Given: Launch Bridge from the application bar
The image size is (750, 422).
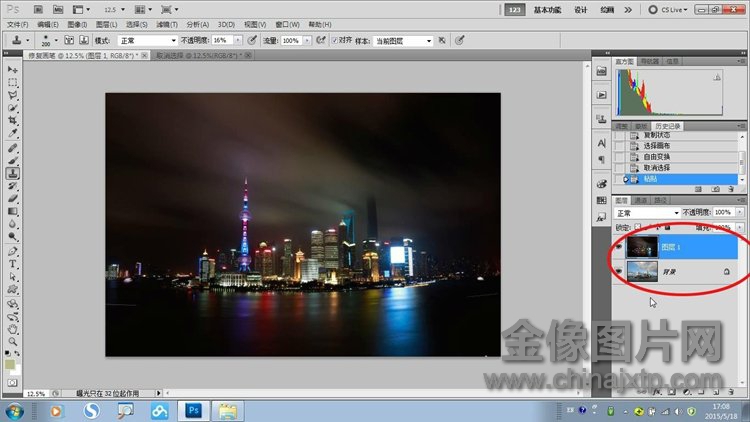Looking at the screenshot, I should (x=38, y=10).
